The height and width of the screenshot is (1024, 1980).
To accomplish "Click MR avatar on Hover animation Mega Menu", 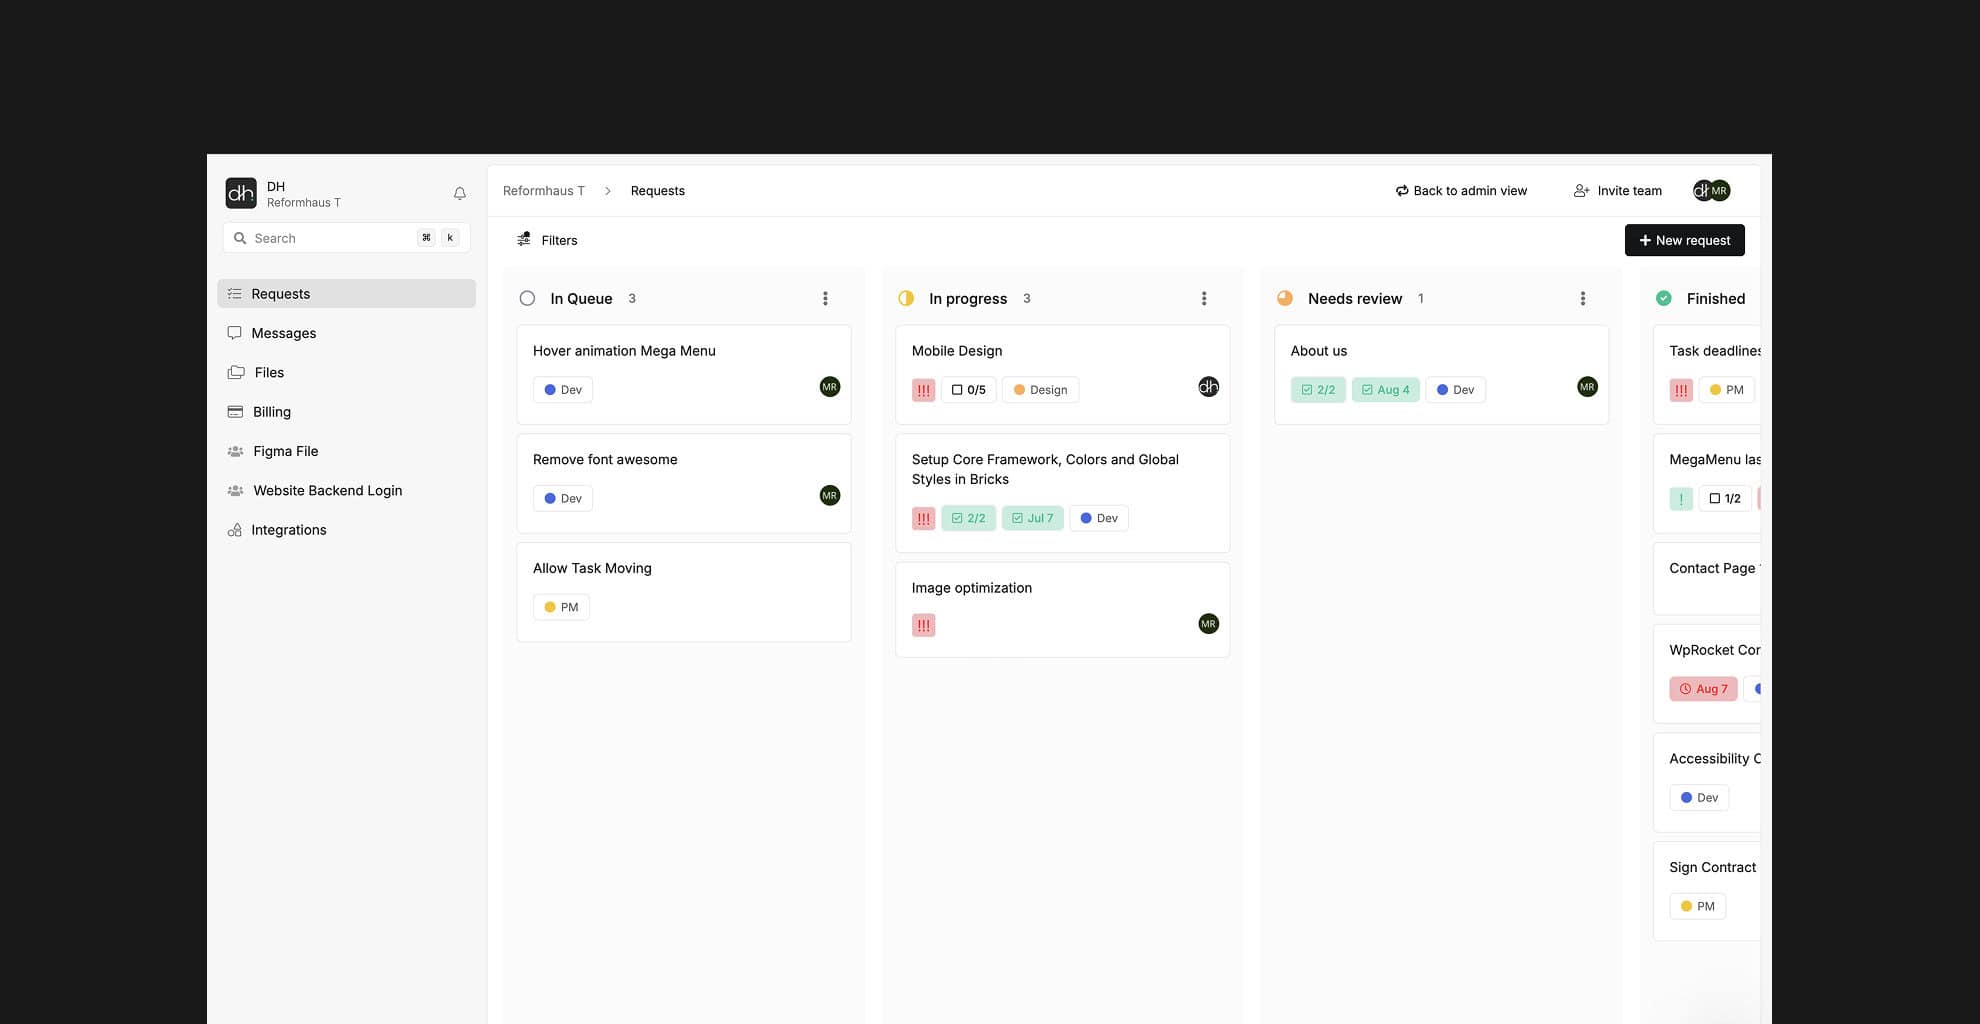I will point(830,387).
